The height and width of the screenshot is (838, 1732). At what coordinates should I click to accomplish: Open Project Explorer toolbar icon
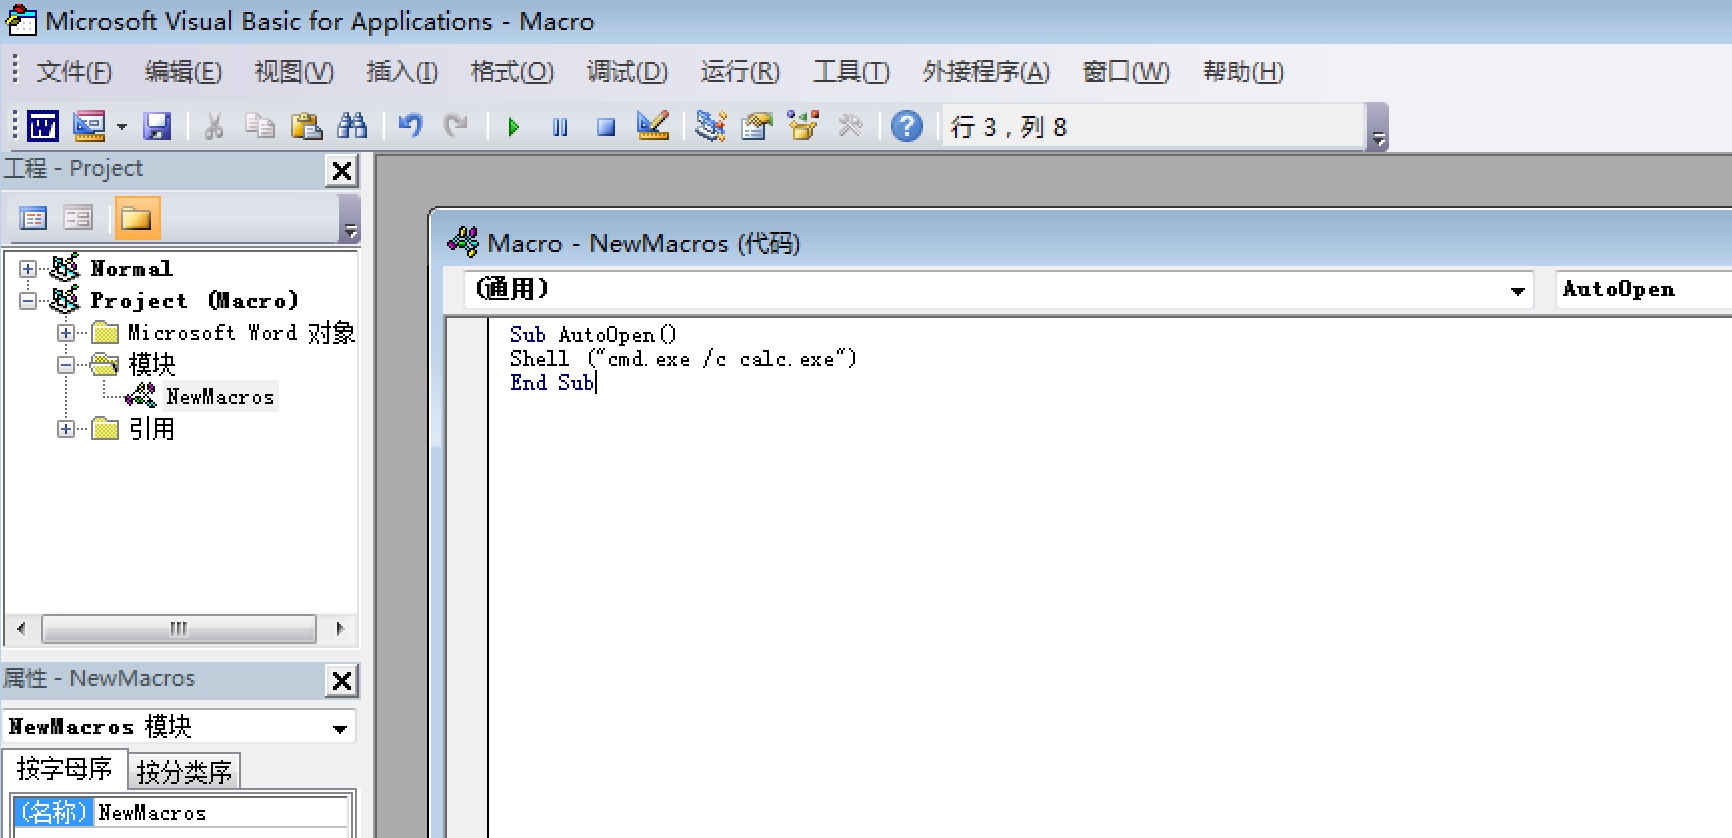coord(711,126)
